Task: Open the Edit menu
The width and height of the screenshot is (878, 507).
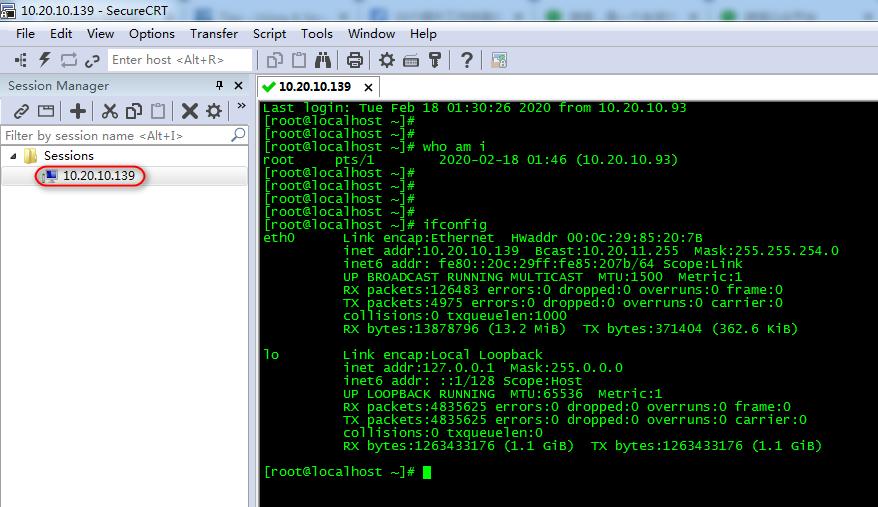Action: [x=60, y=34]
